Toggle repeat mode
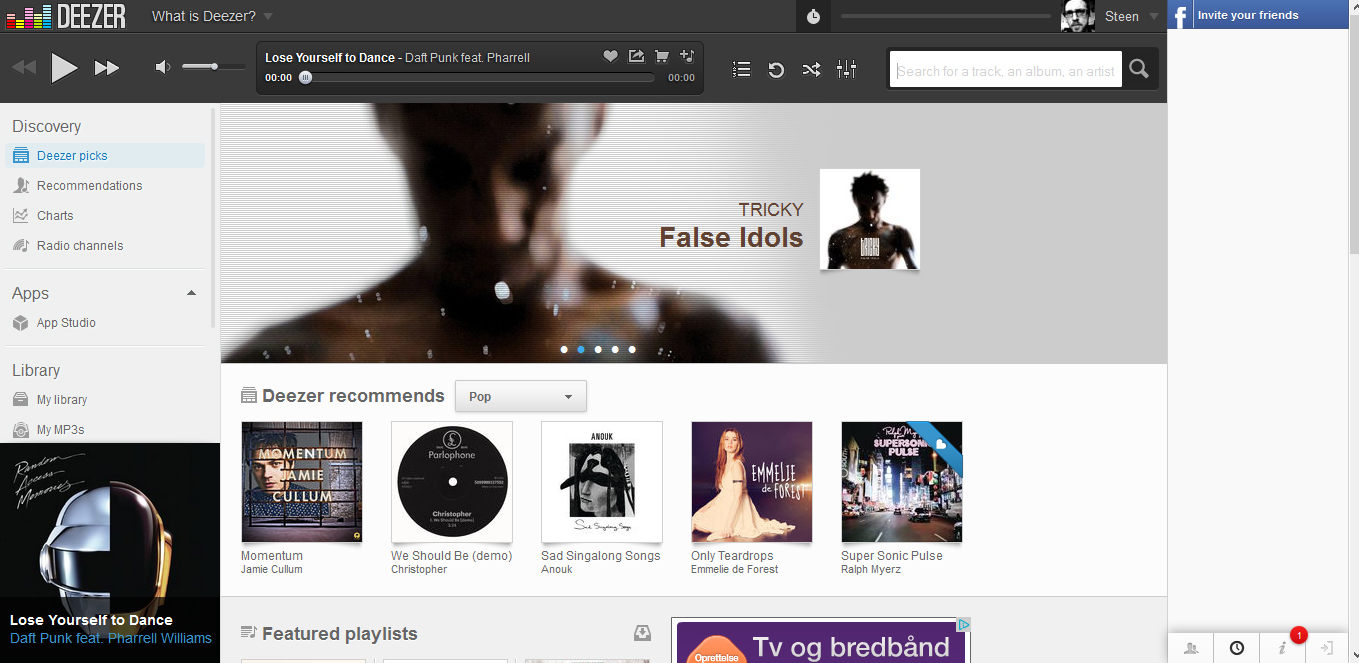Viewport: 1359px width, 663px height. pyautogui.click(x=776, y=69)
